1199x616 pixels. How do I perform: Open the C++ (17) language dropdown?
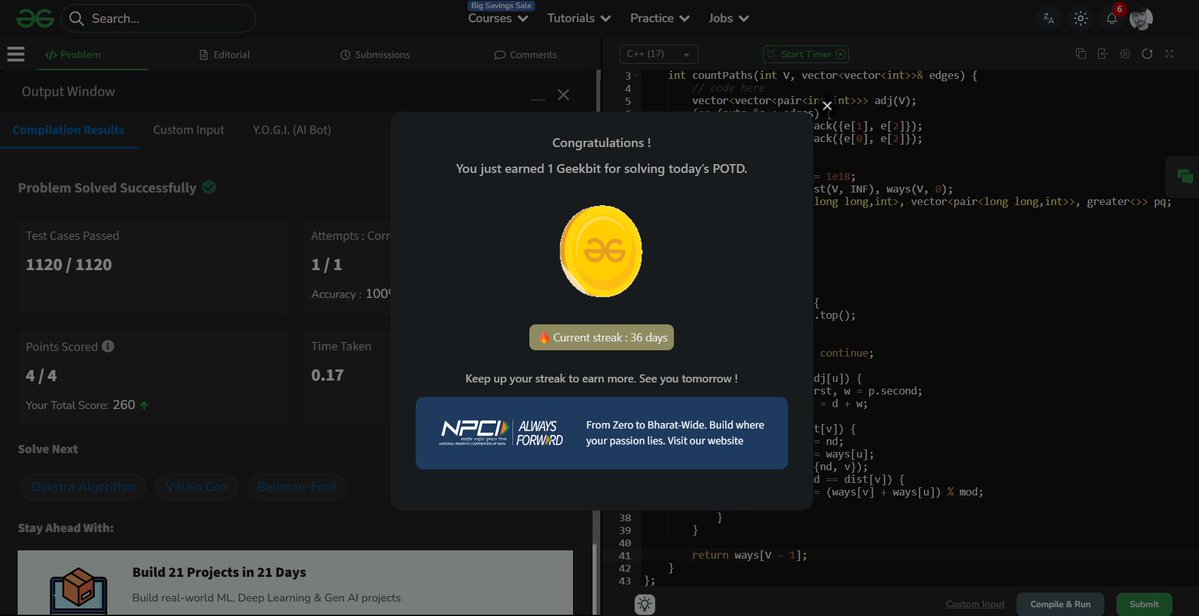pos(658,54)
